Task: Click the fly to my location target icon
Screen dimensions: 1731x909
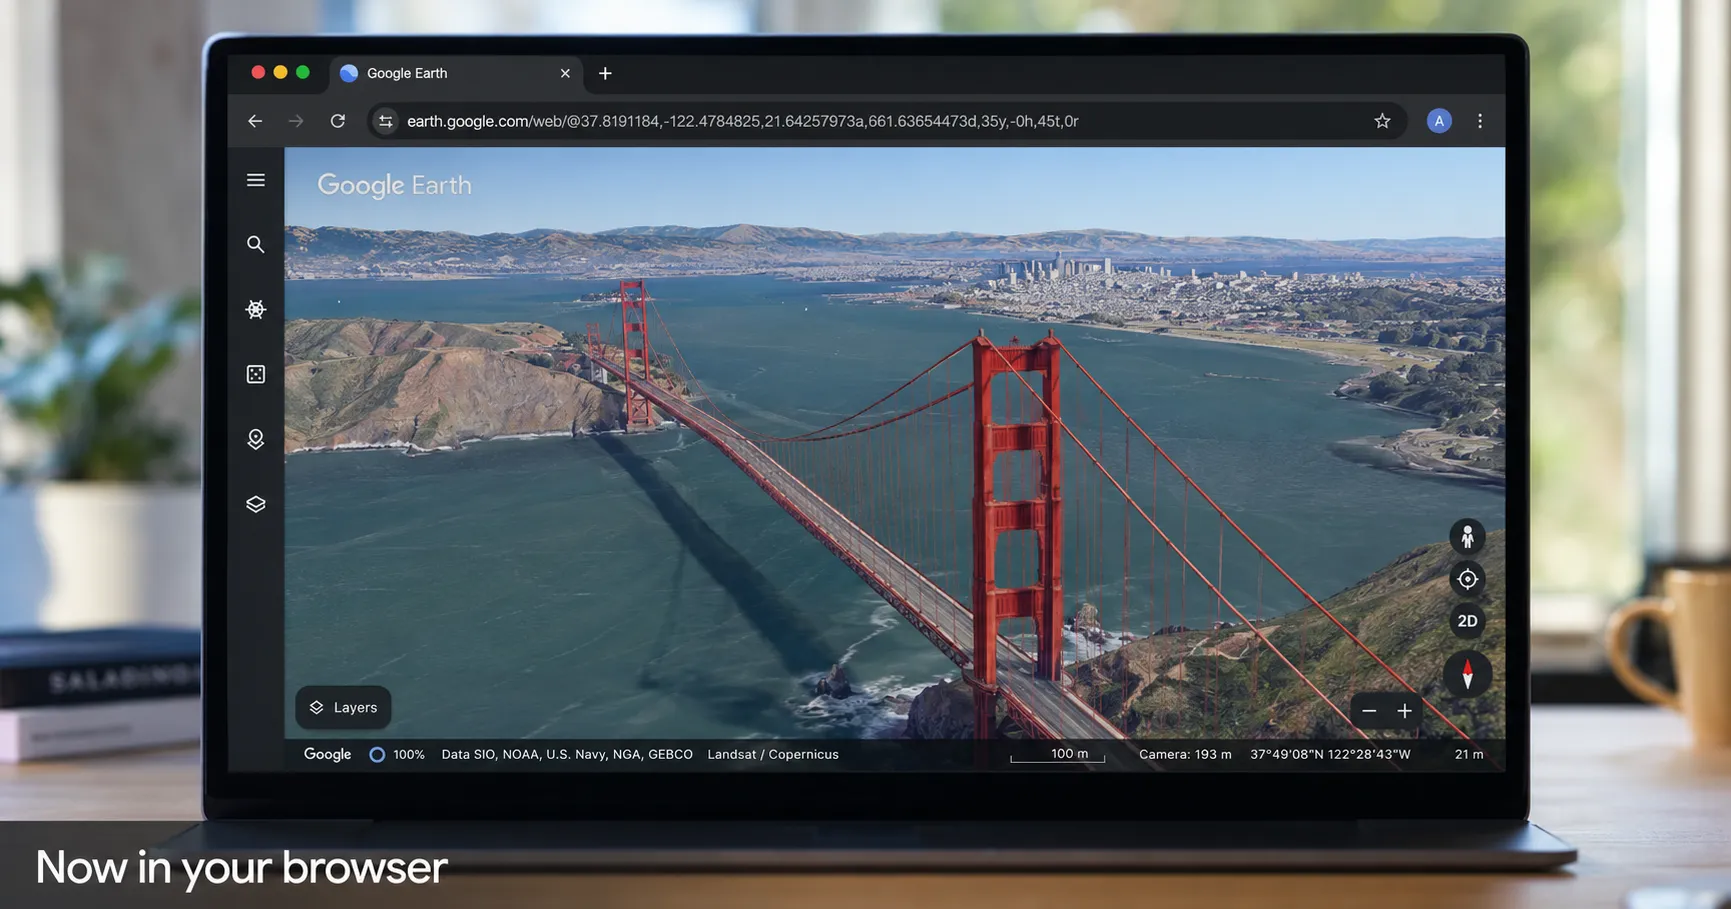Action: 1467,579
